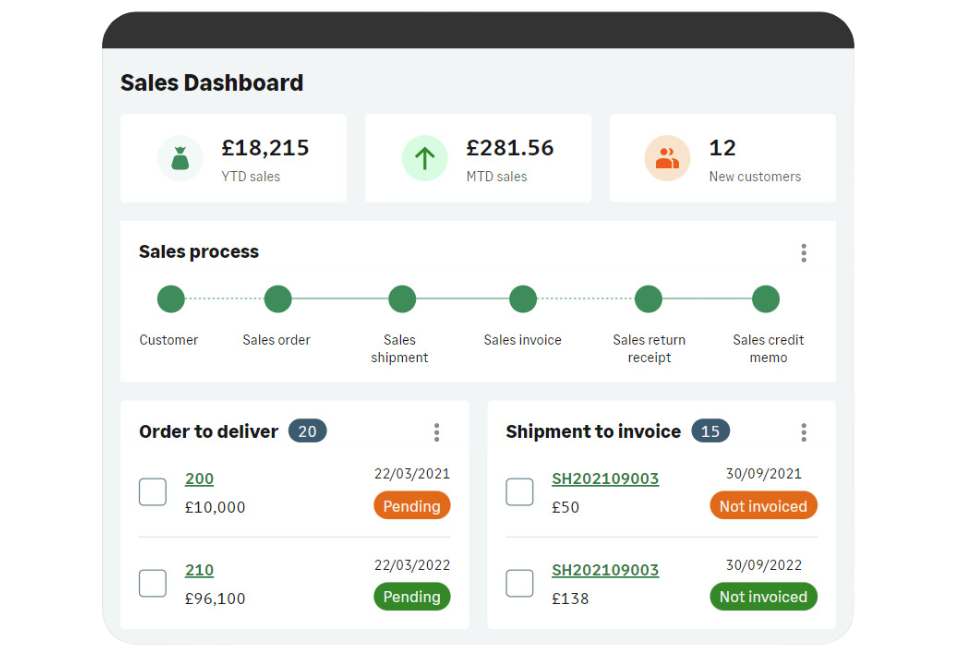Open the Shipment to invoice options menu
This screenshot has width=958, height=658.
coord(803,432)
